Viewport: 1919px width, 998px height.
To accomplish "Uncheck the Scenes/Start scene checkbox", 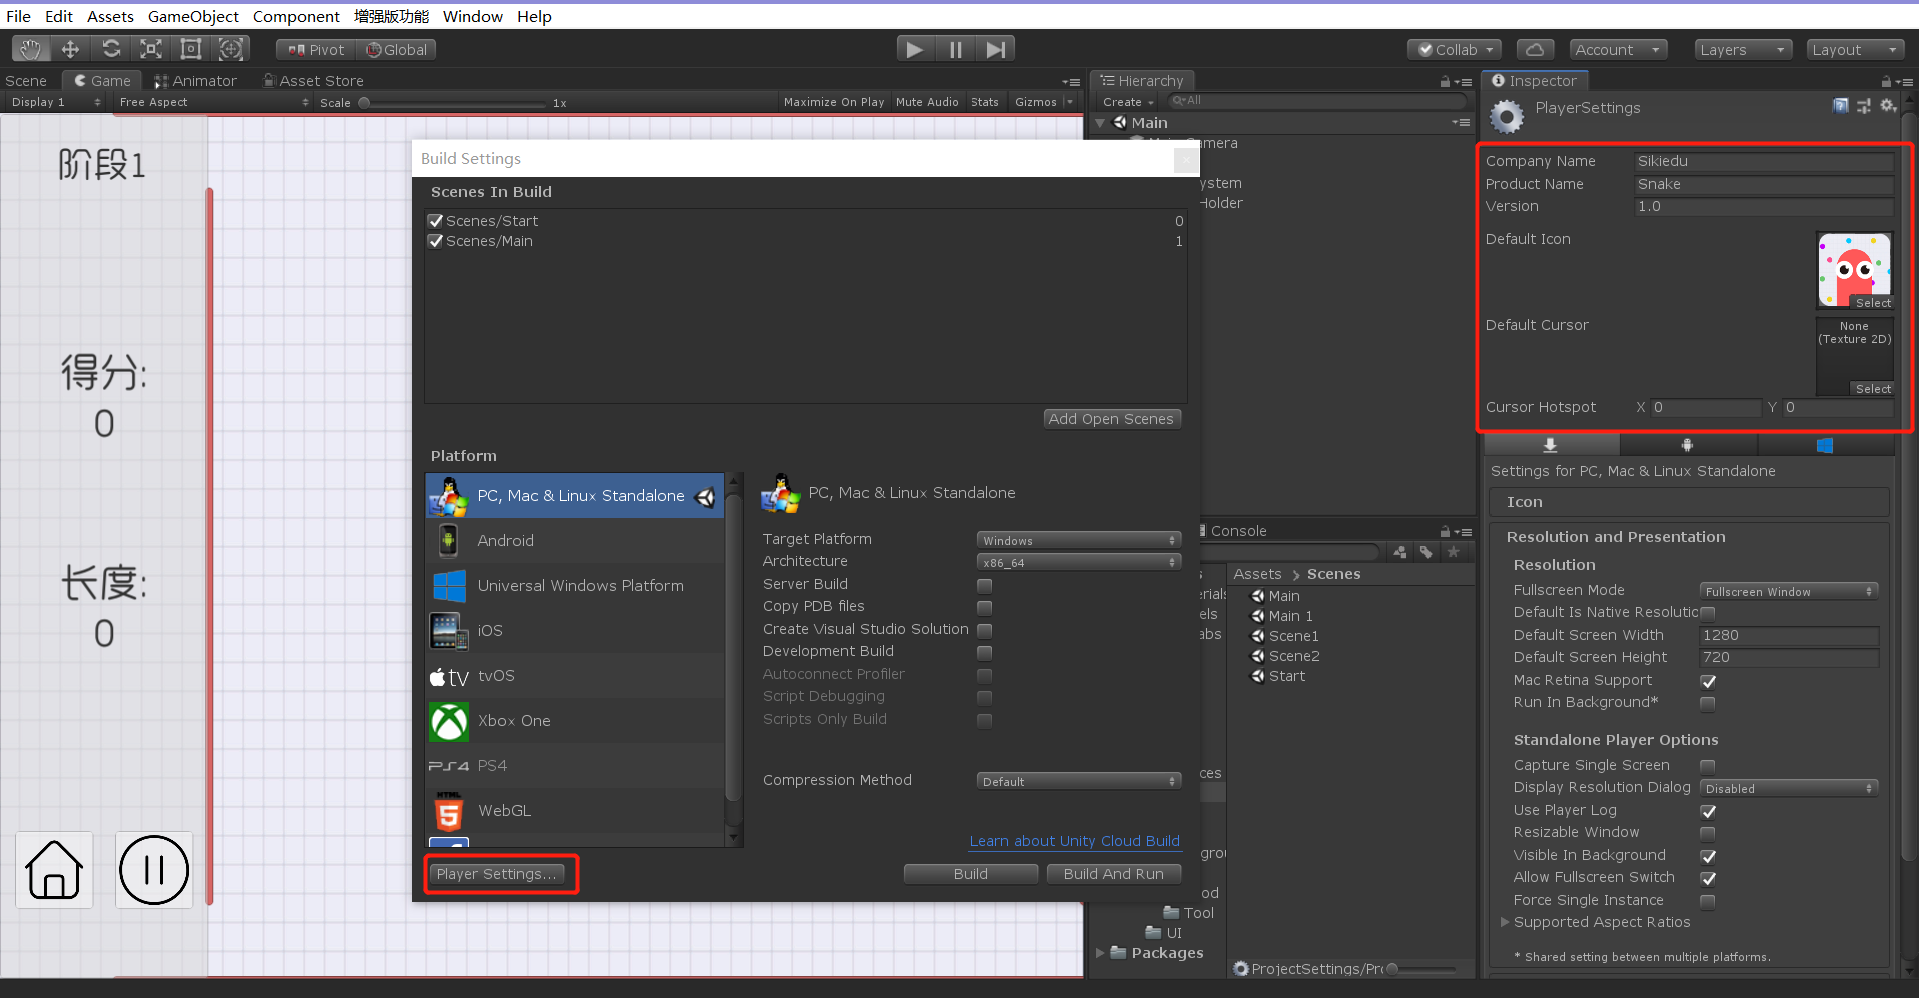I will click(x=435, y=221).
